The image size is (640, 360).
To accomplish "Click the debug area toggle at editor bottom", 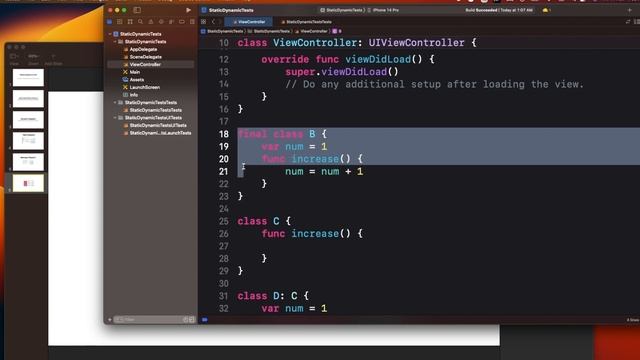I will pos(205,320).
